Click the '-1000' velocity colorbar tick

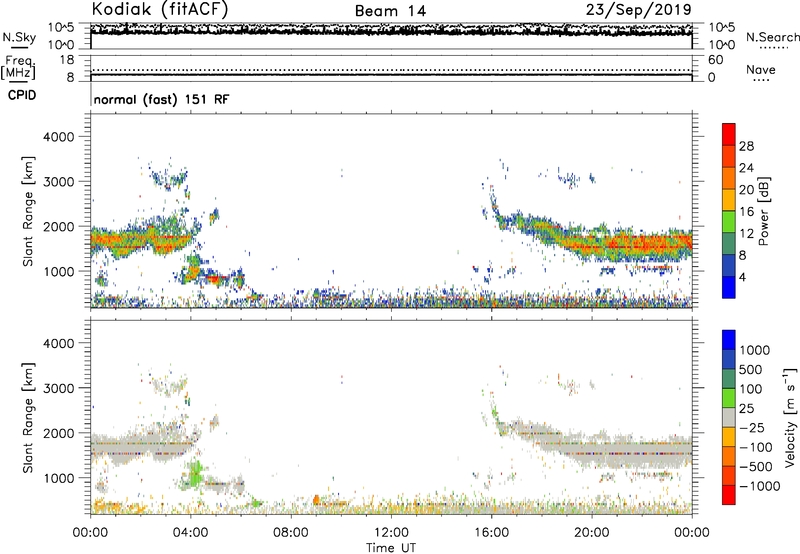pyautogui.click(x=760, y=486)
